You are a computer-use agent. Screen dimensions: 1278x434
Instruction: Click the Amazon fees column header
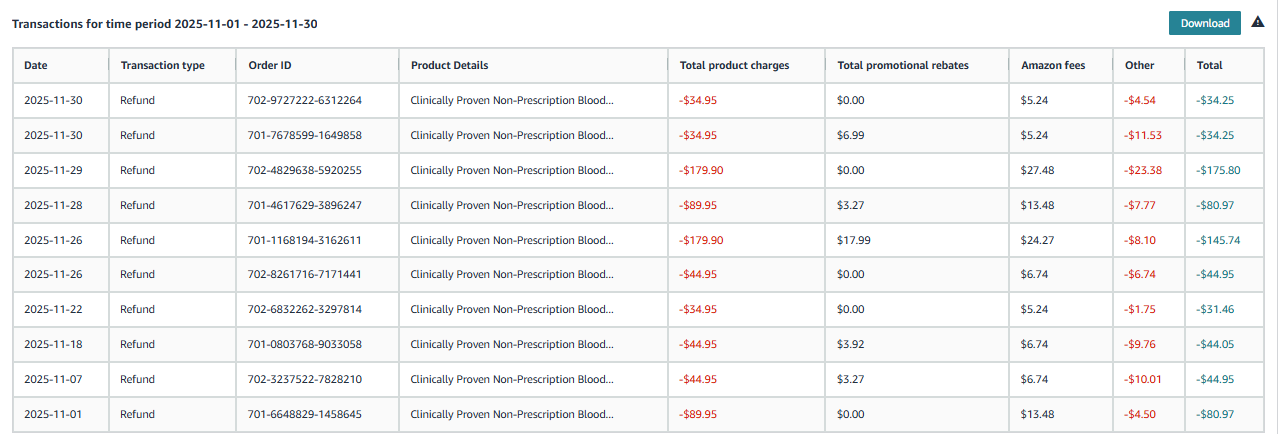pos(1053,65)
